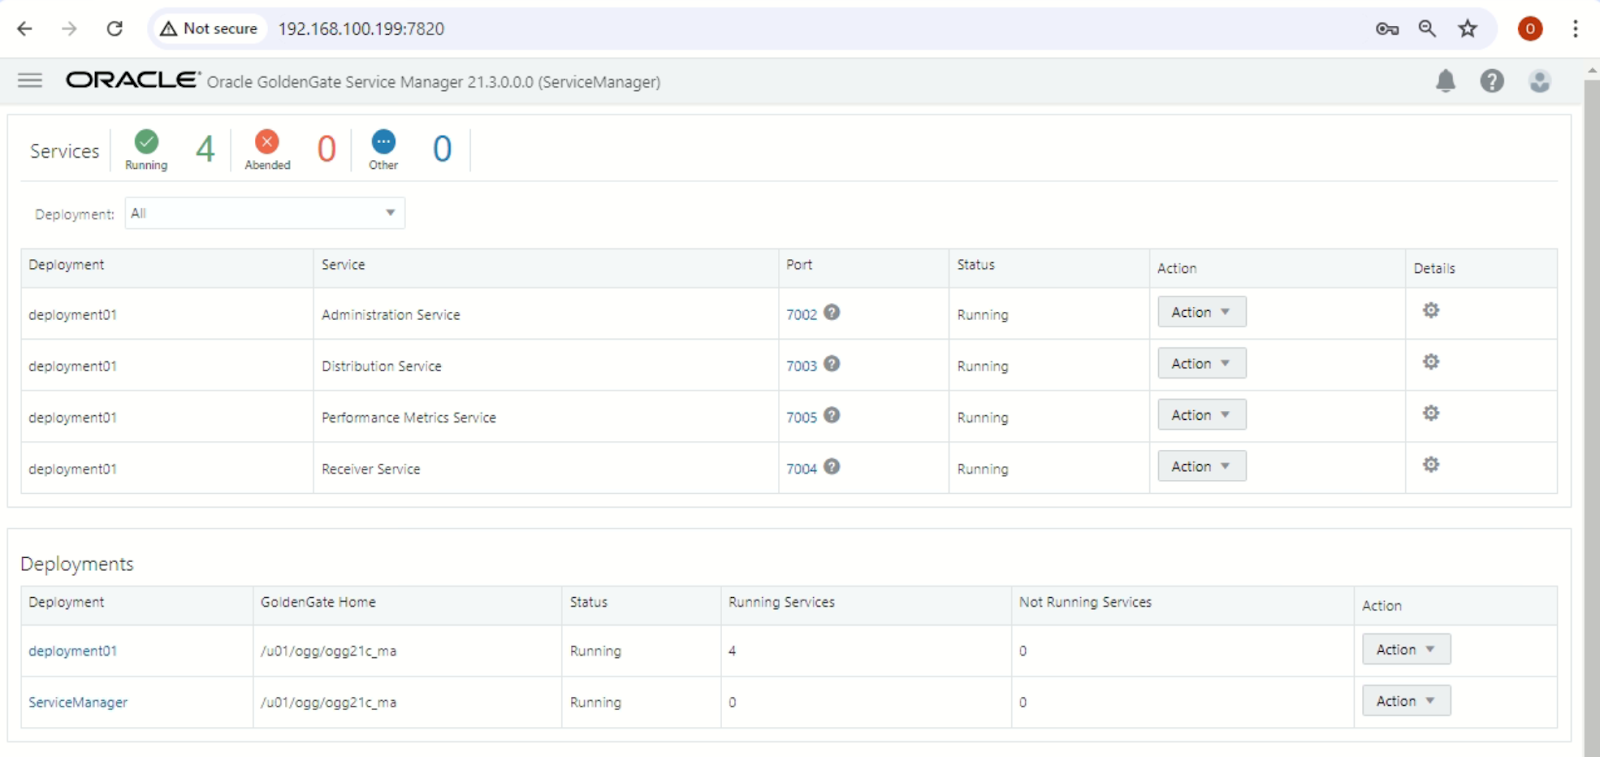This screenshot has width=1600, height=757.
Task: Open the Chrome three-dot menu
Action: 1575,29
